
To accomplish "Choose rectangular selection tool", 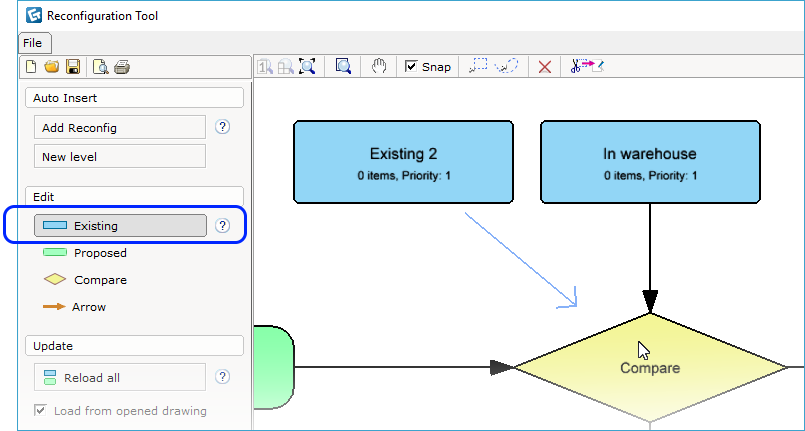I will 478,67.
